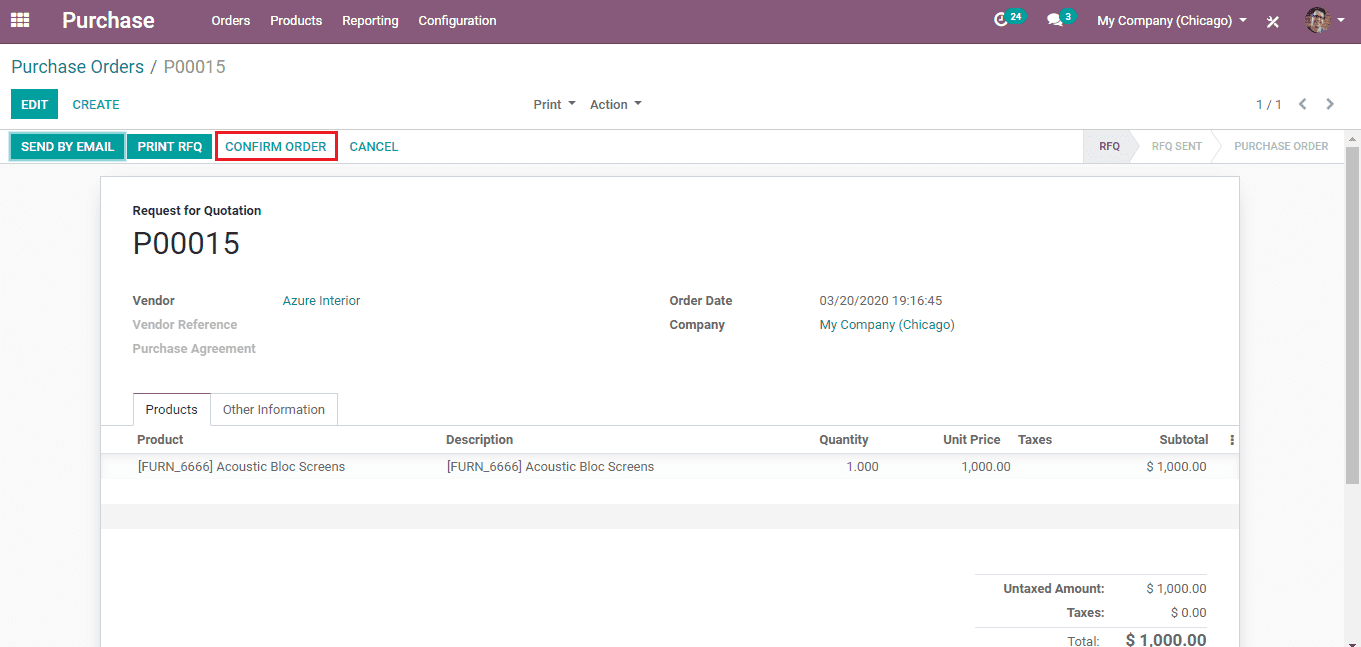Click the 1 / 1 pager counter
Screen dimensions: 1361x647
[1269, 104]
